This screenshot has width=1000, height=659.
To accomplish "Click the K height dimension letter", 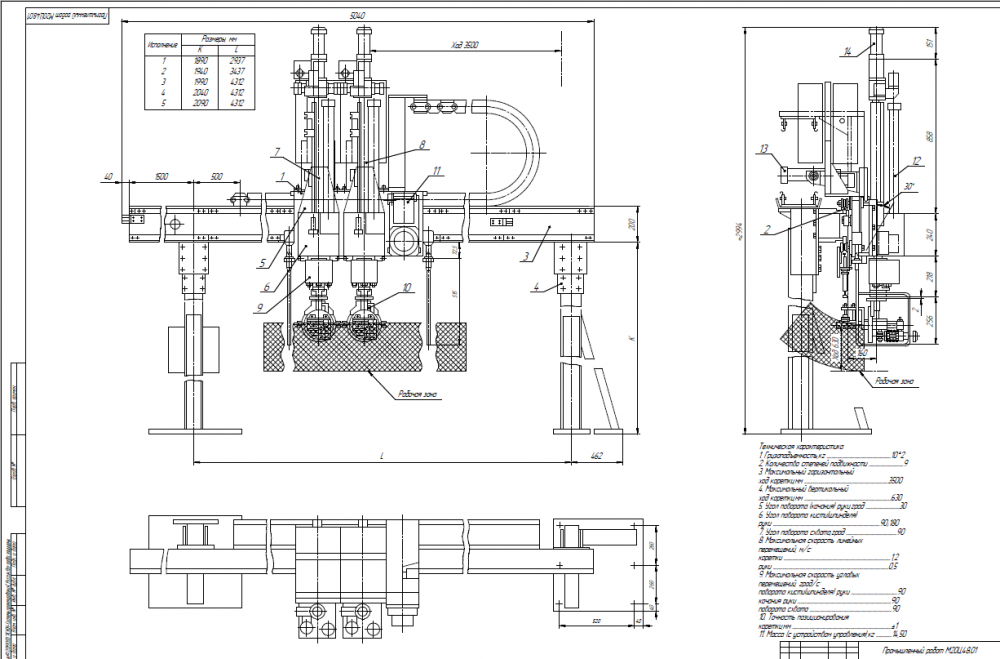I will pos(632,338).
